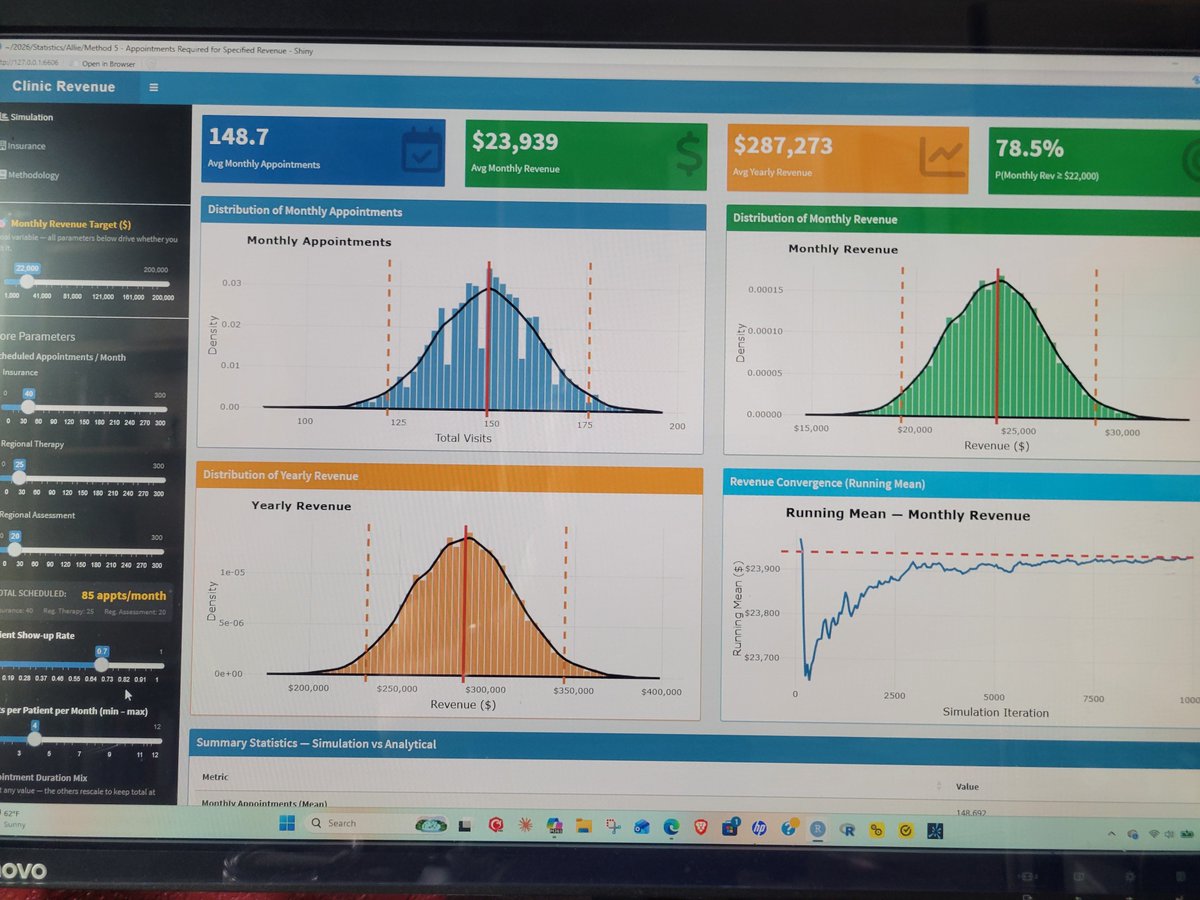Click the Regional Therapy slider handle at 25

[x=18, y=478]
